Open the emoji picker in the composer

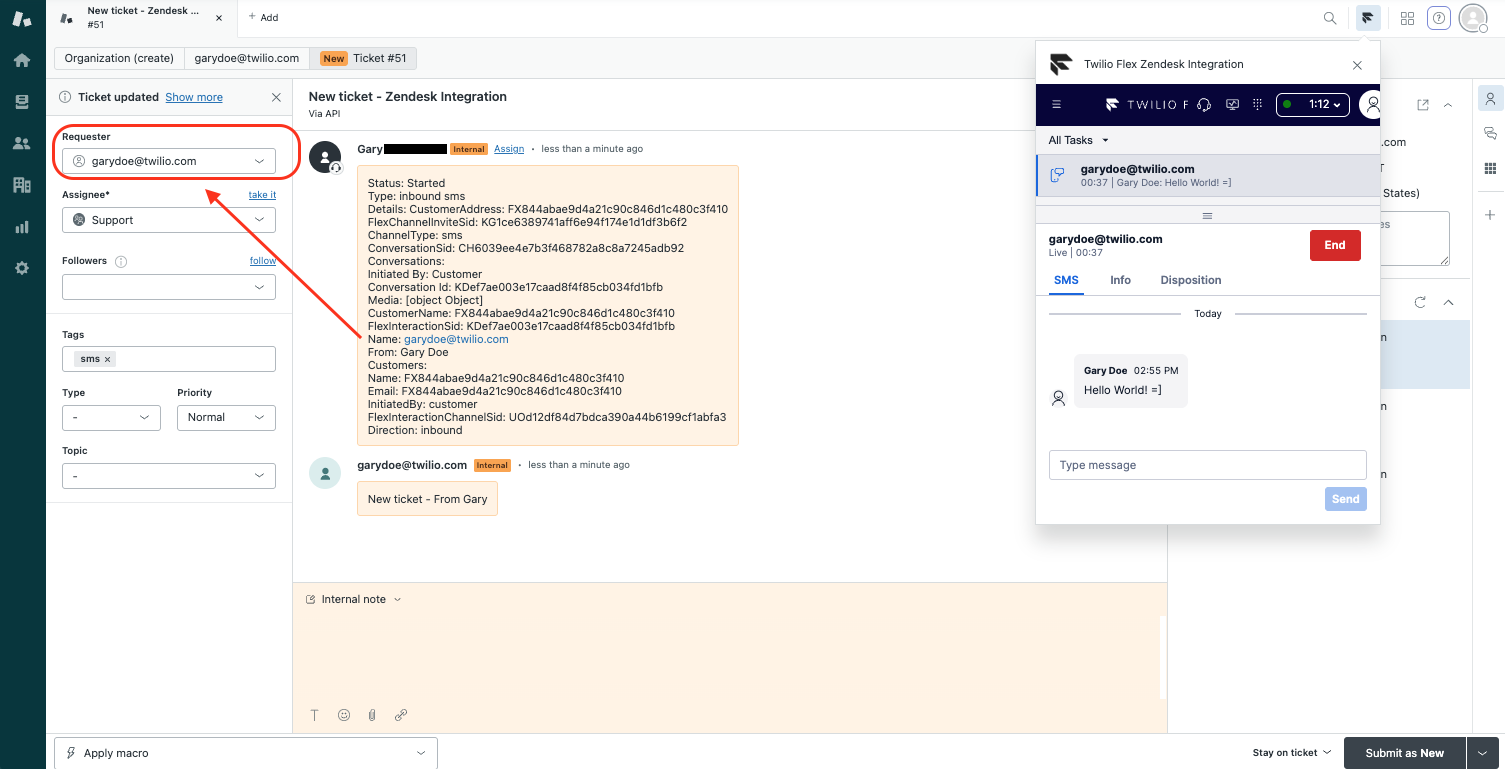[344, 715]
